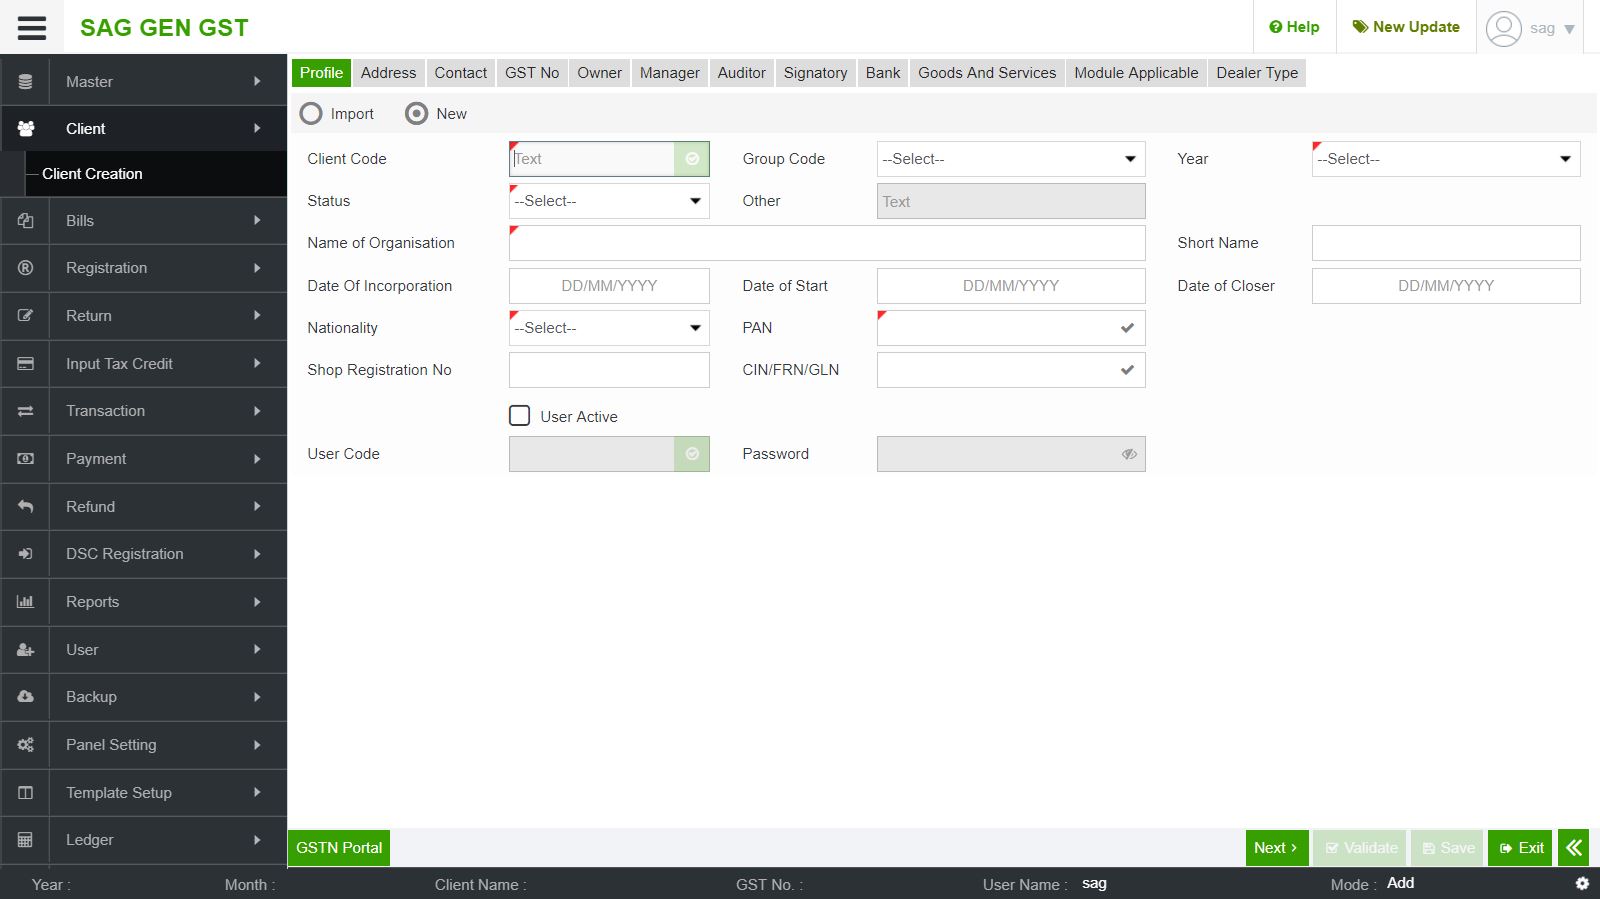Expand the Bills menu arrow
The height and width of the screenshot is (899, 1600).
click(257, 221)
